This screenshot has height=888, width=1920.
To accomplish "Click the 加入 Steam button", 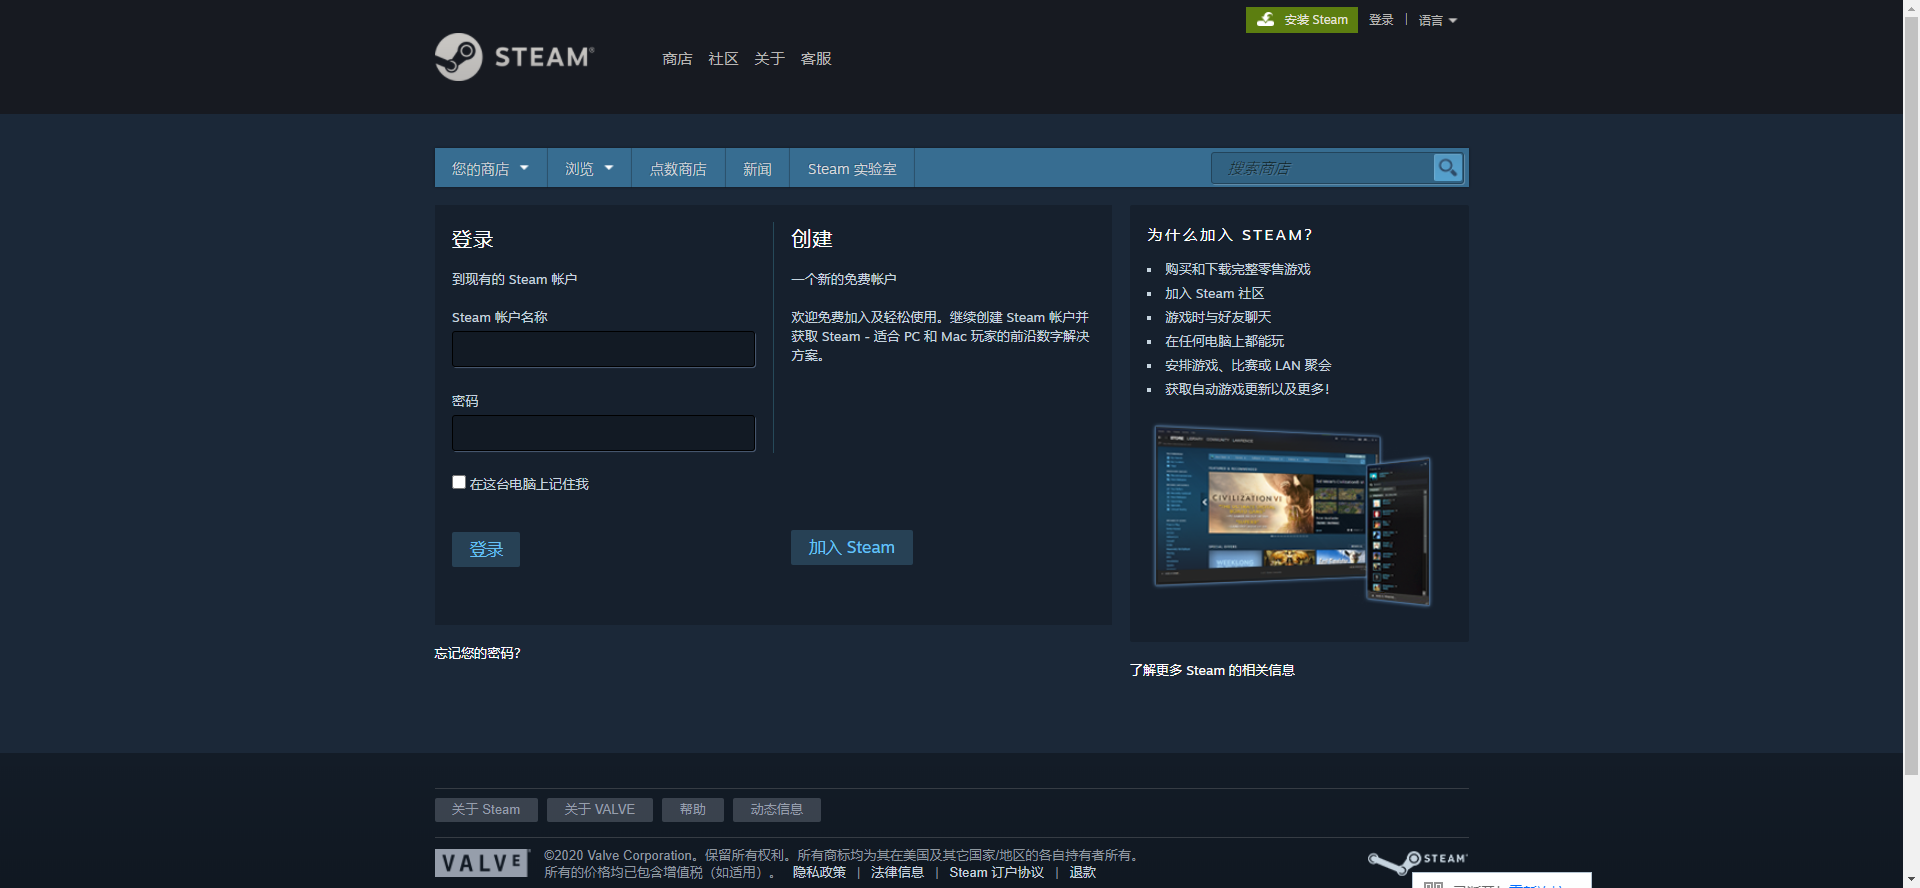I will [x=852, y=547].
